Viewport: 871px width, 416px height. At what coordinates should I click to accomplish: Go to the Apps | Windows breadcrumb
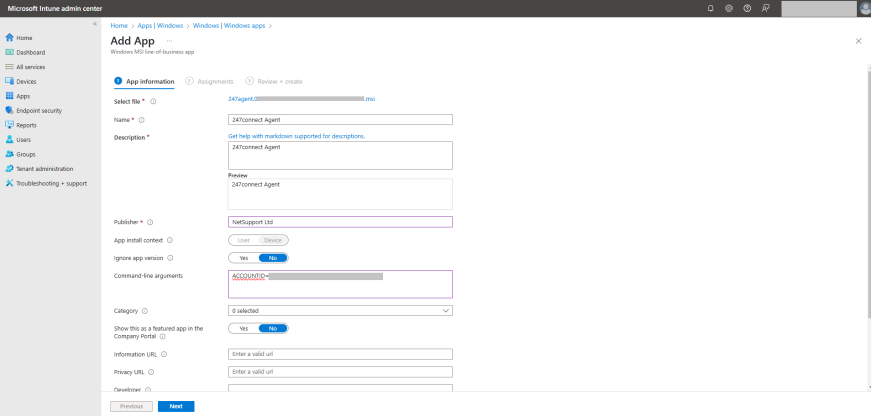pyautogui.click(x=161, y=26)
